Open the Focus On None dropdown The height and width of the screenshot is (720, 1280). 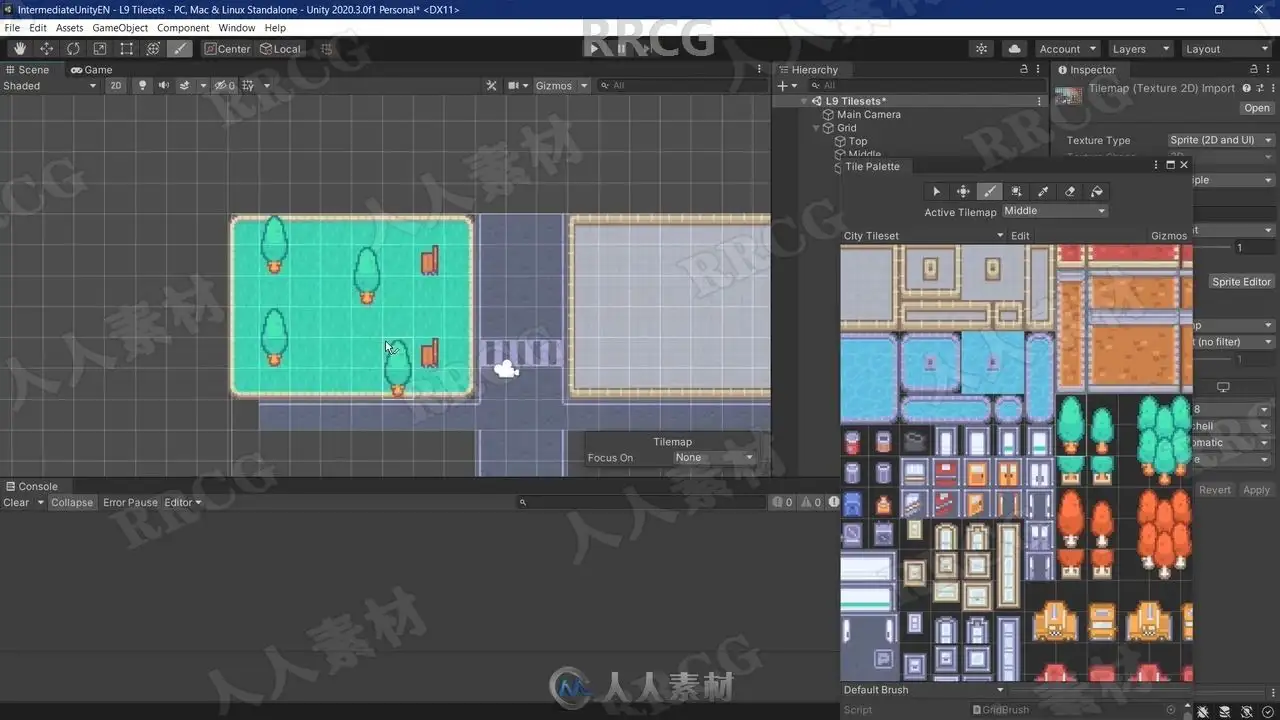pyautogui.click(x=713, y=457)
